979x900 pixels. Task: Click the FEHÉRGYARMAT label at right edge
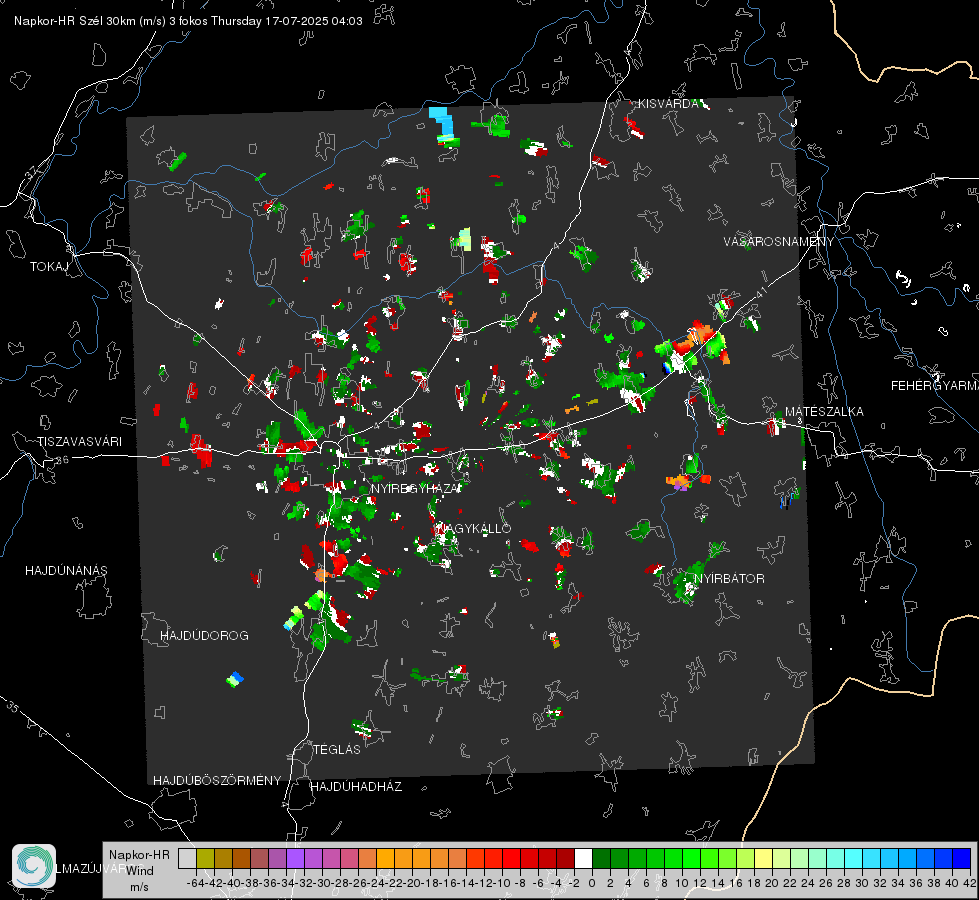(x=935, y=386)
